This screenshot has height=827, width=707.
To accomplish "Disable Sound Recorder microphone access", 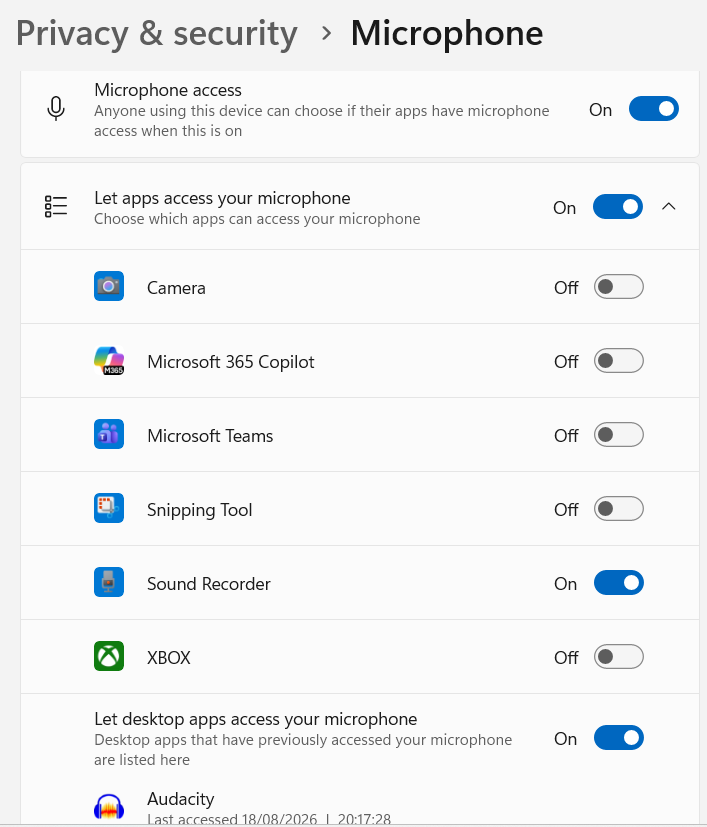I will [619, 583].
